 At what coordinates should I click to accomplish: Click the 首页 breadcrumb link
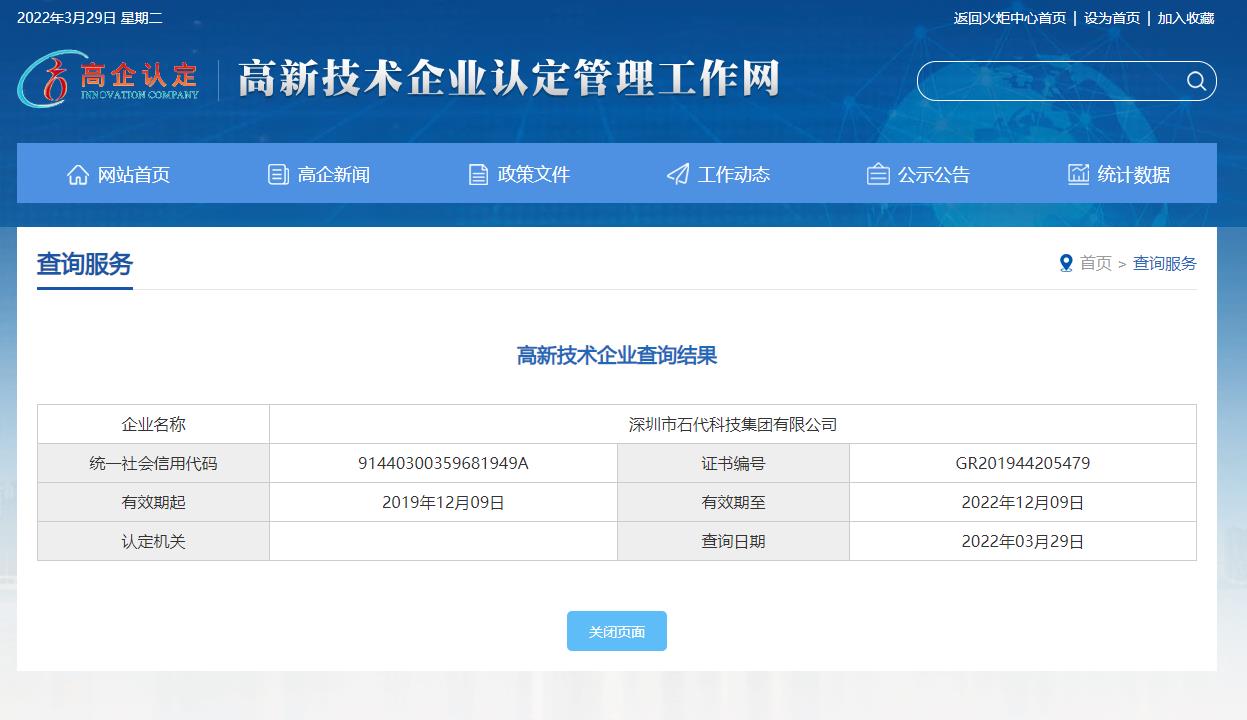click(1095, 263)
